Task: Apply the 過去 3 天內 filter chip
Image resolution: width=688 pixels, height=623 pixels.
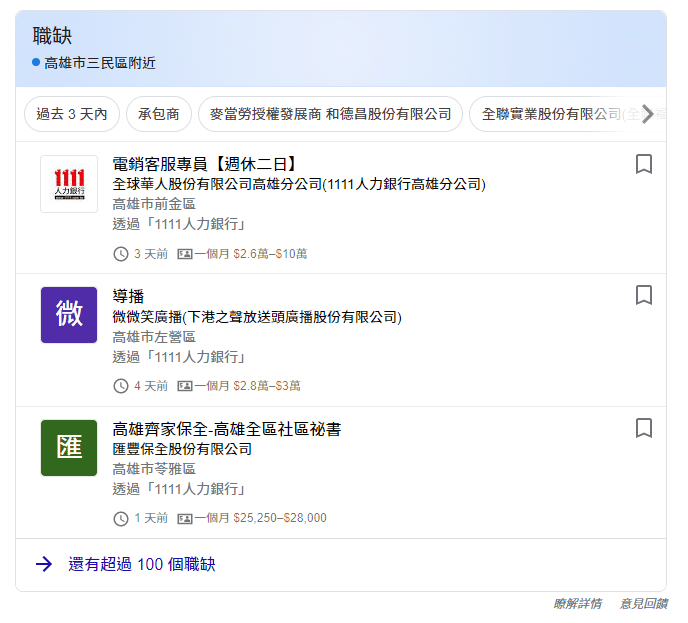Action: 72,114
